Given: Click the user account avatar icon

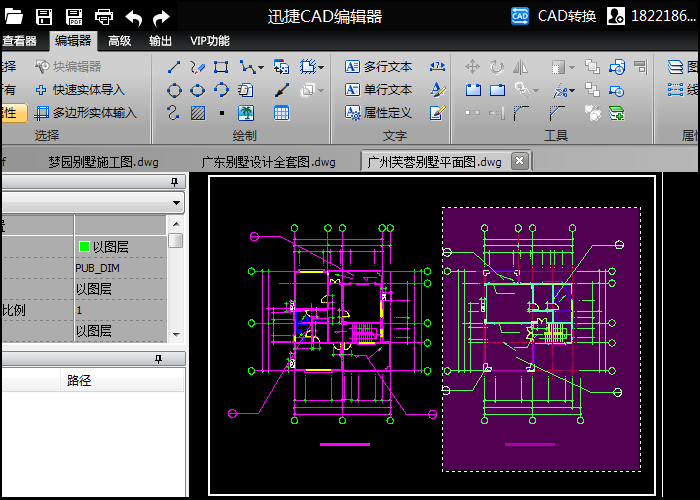Looking at the screenshot, I should 616,17.
